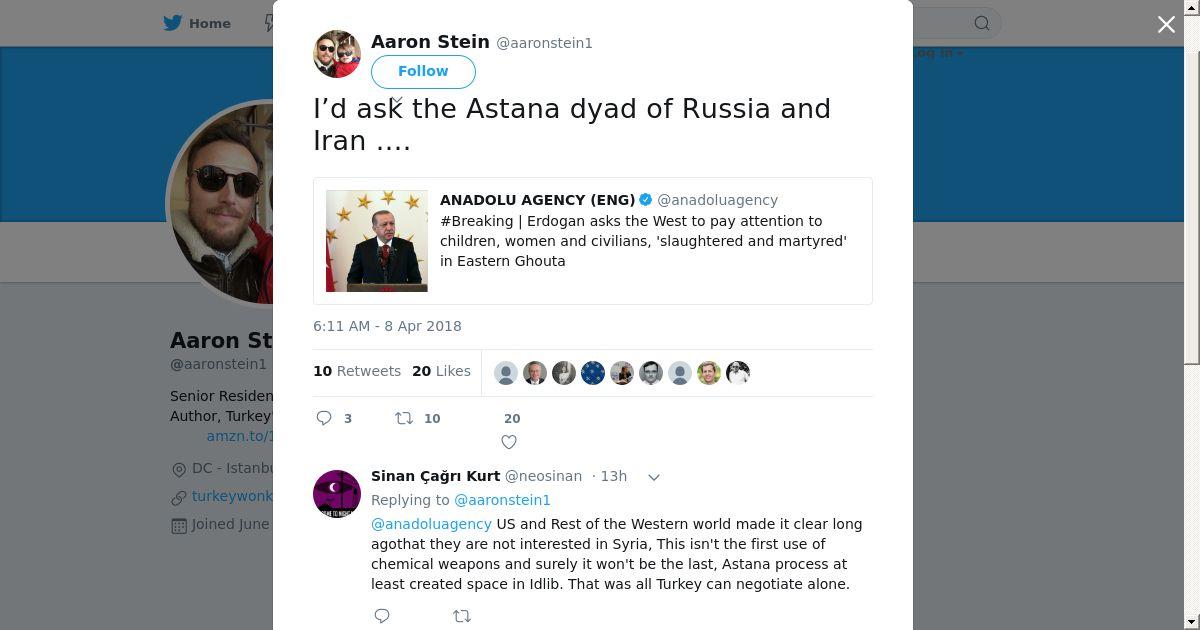Viewport: 1200px width, 630px height.
Task: Click the @anadoluagency mention in the reply
Action: 431,524
